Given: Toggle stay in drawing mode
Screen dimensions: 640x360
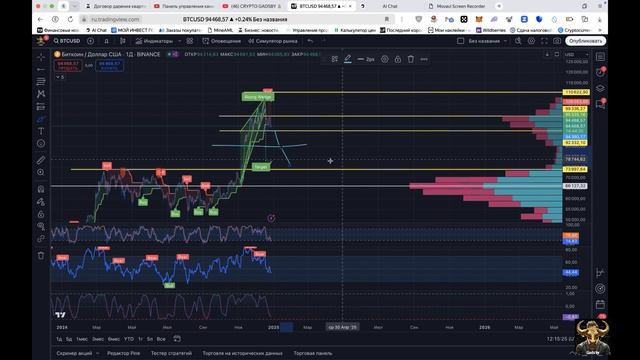Looking at the screenshot, I should point(41,202).
